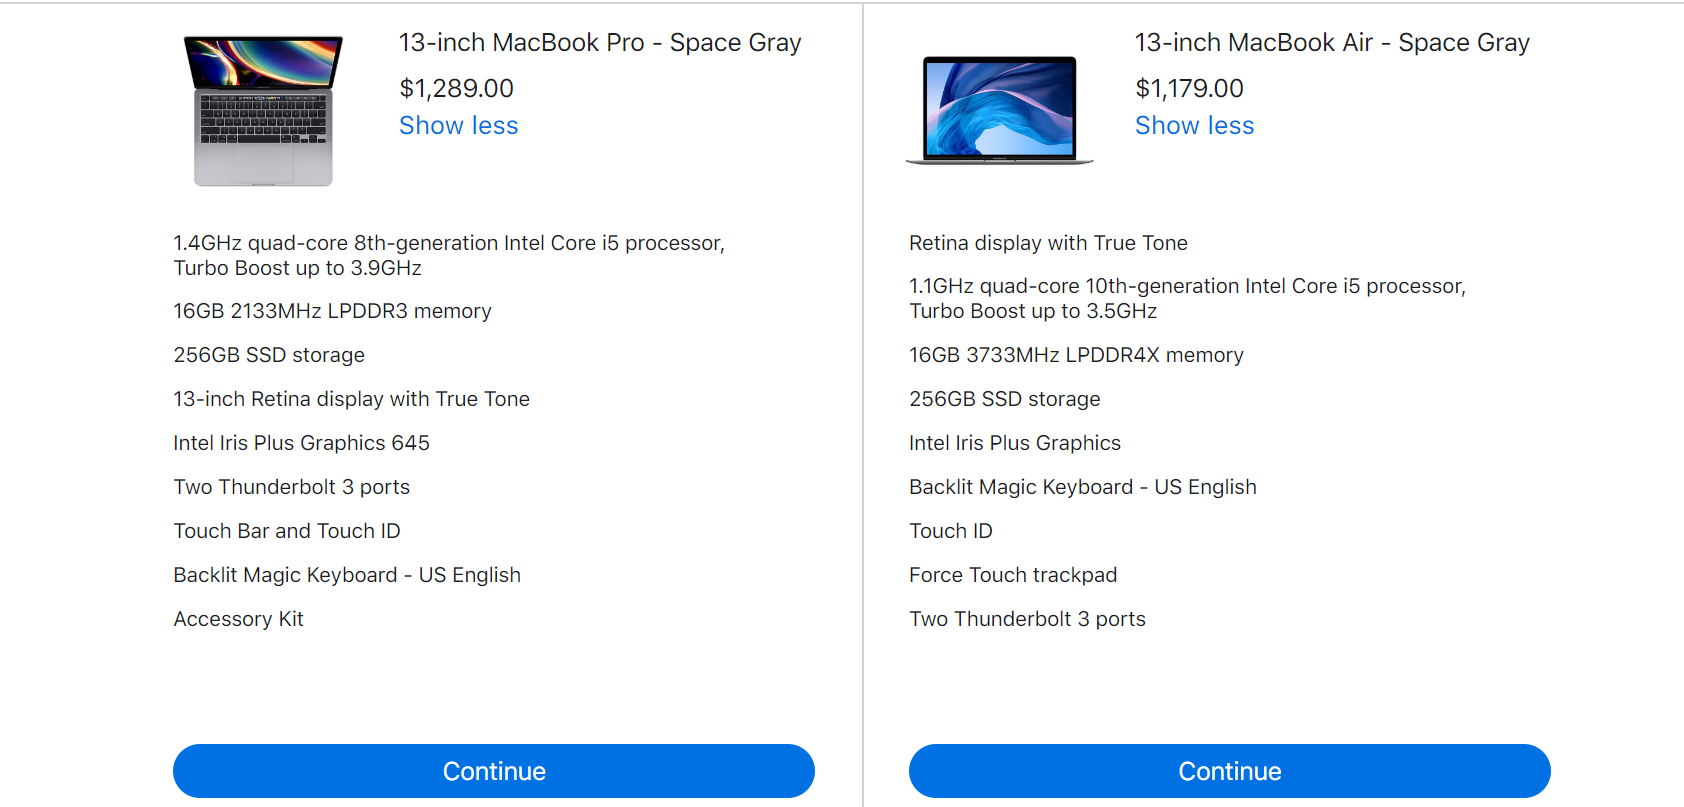This screenshot has height=807, width=1684.
Task: Click the 16GB 2133MHz LPDDR3 memory spec
Action: [332, 311]
